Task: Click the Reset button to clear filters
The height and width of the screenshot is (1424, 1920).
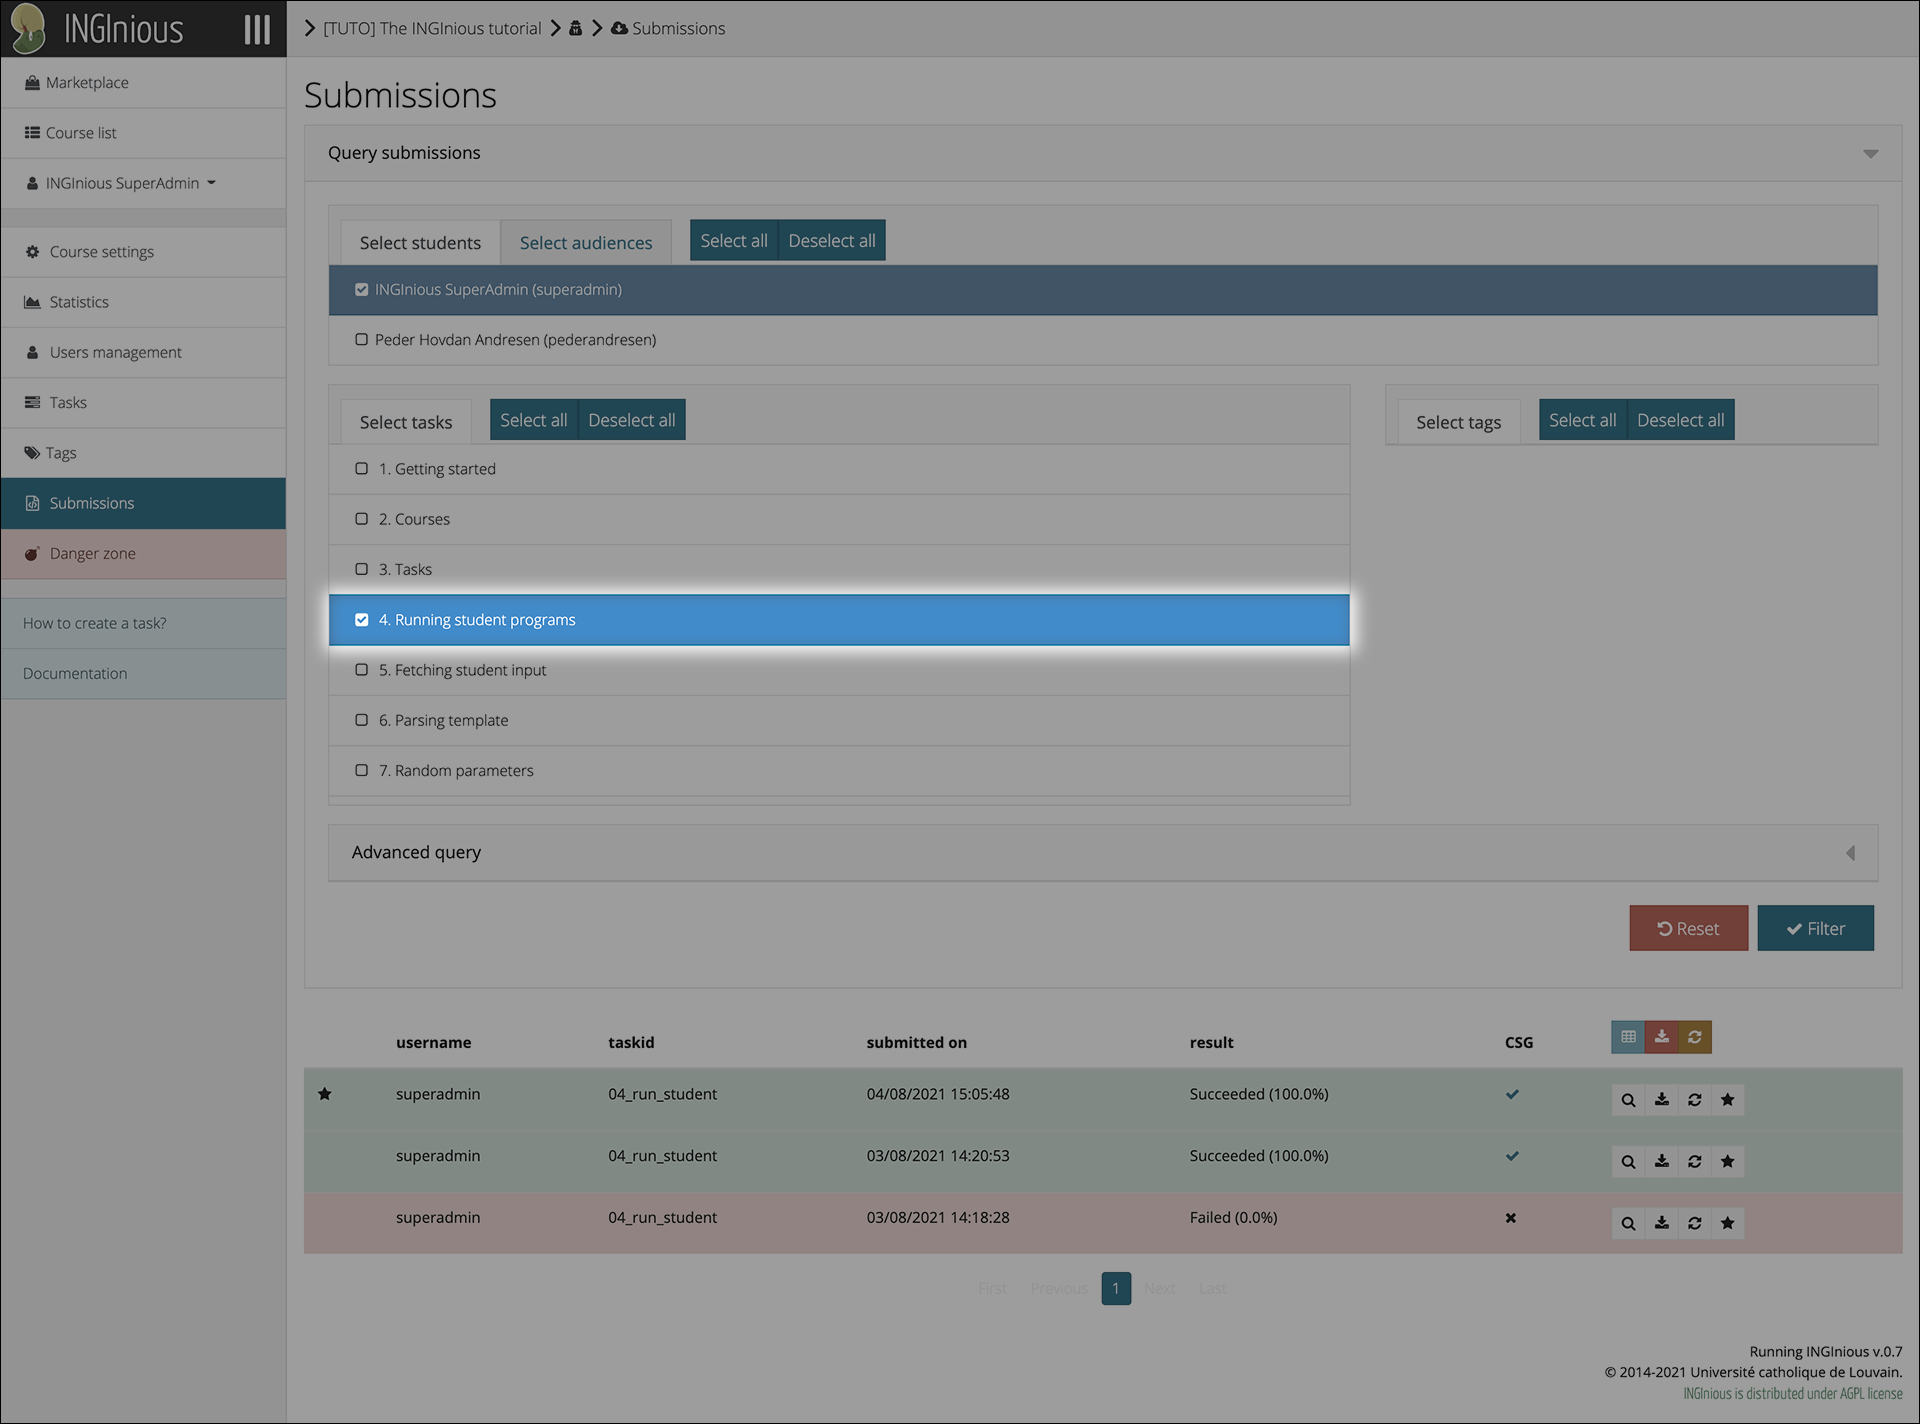Action: pos(1687,927)
